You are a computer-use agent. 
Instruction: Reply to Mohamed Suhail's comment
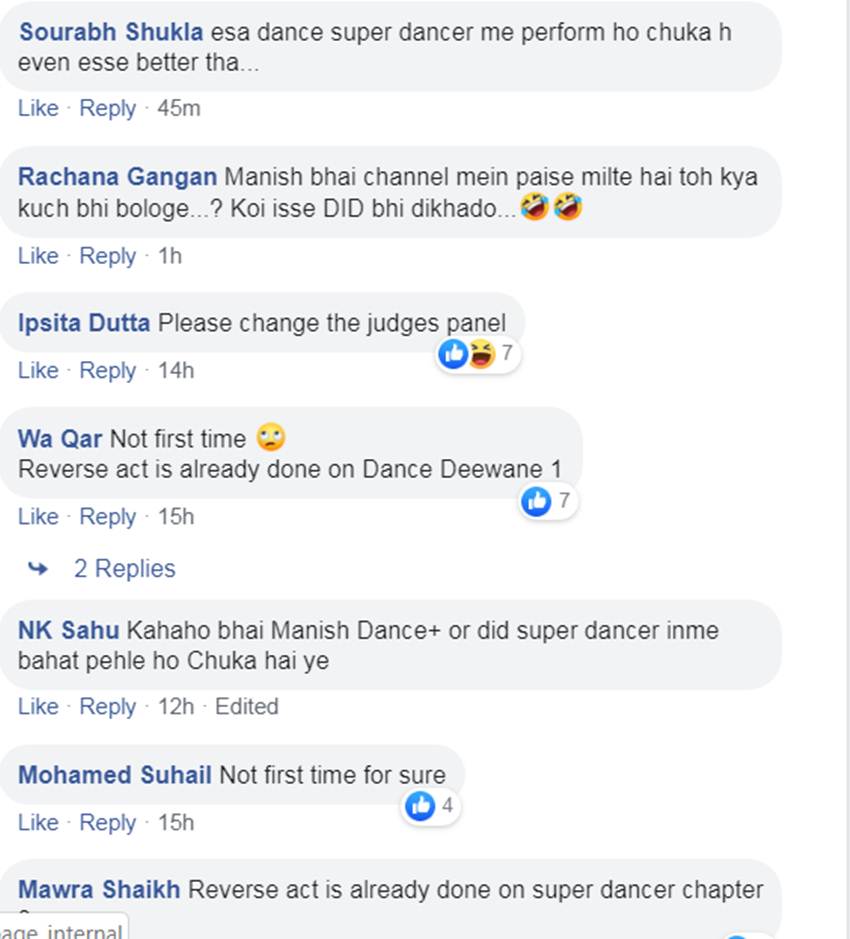pos(108,822)
